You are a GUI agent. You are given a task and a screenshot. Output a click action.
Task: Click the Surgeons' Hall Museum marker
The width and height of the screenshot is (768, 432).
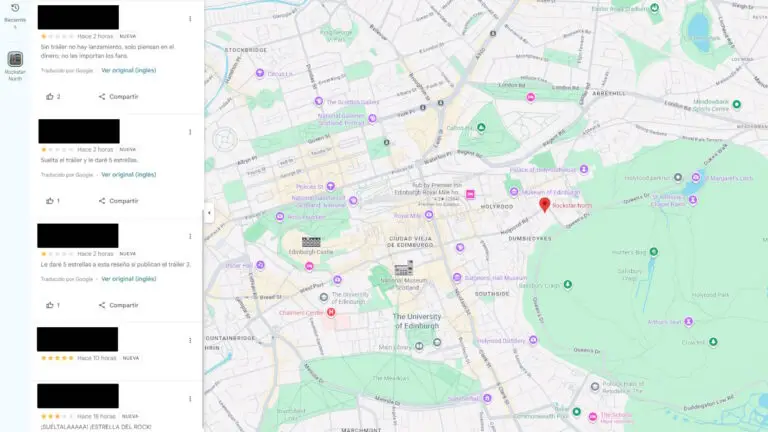pos(457,278)
